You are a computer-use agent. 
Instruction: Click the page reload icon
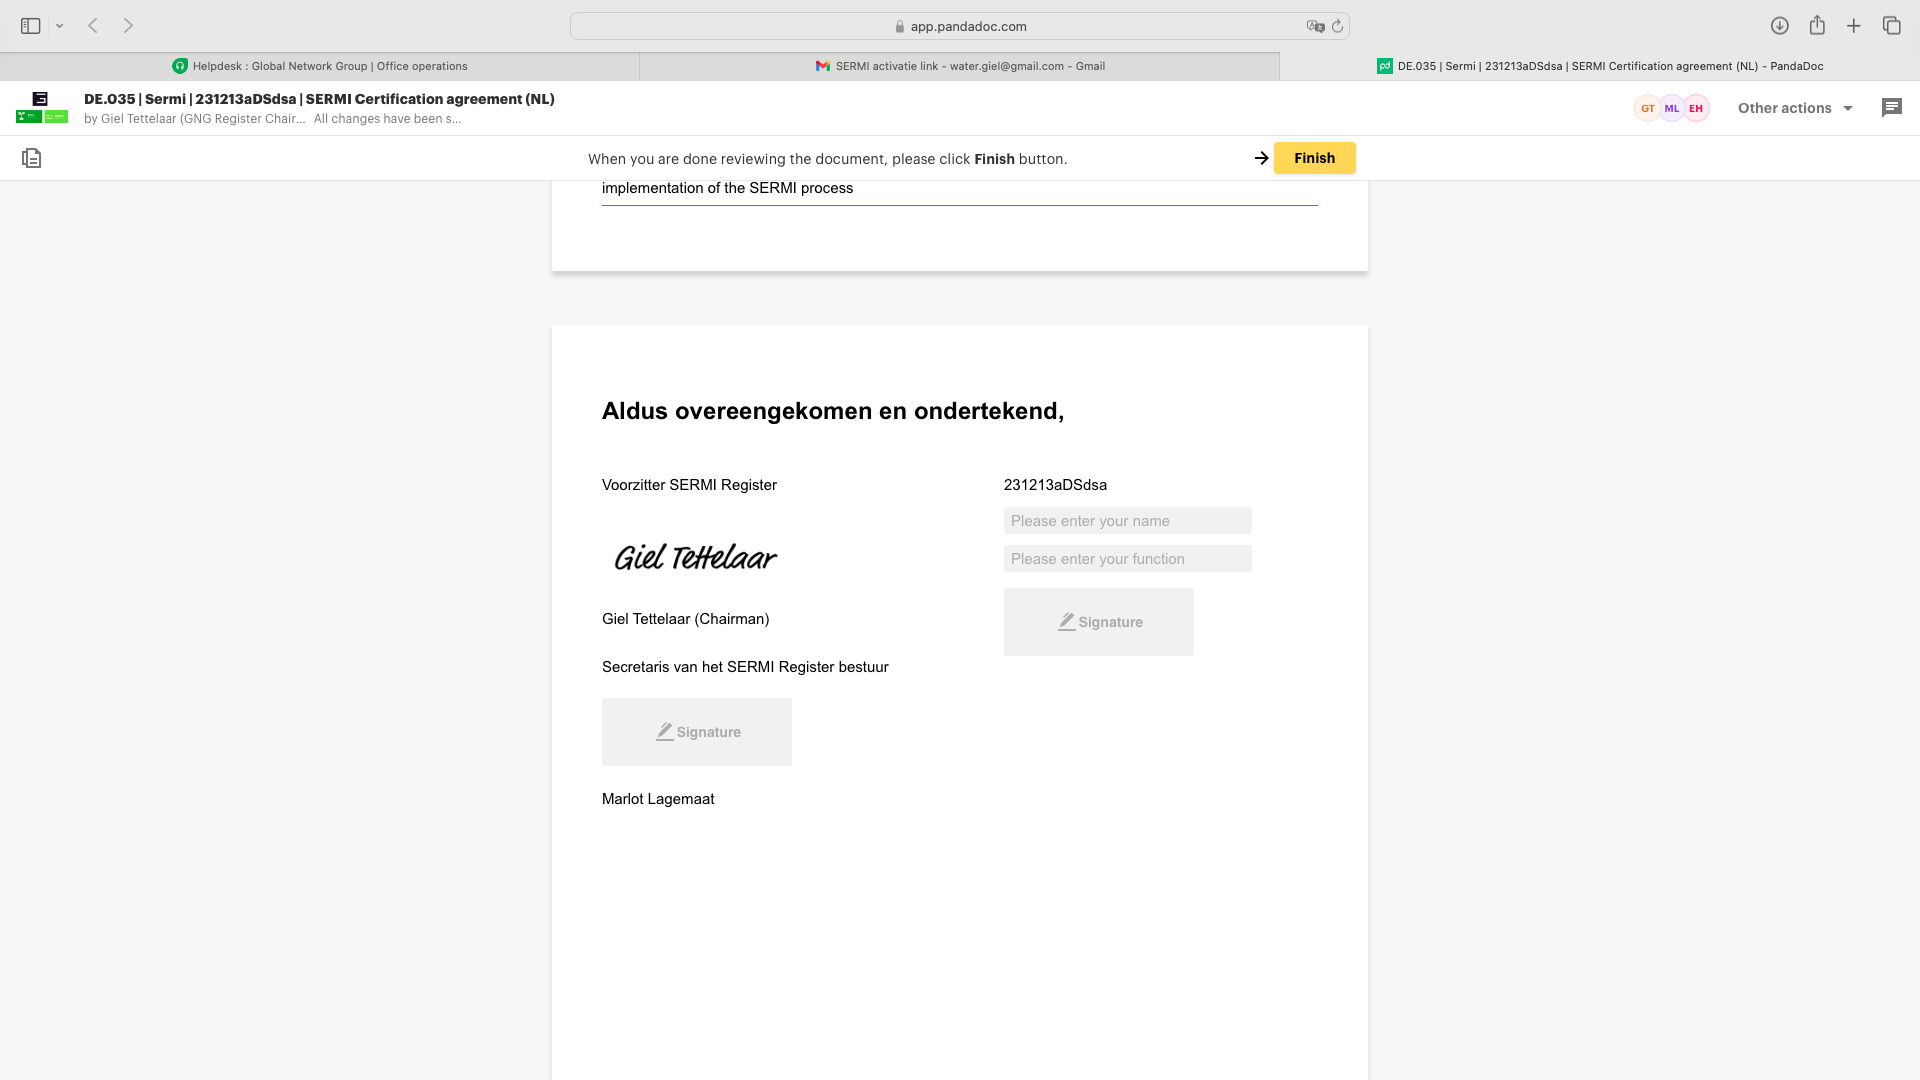tap(1337, 26)
